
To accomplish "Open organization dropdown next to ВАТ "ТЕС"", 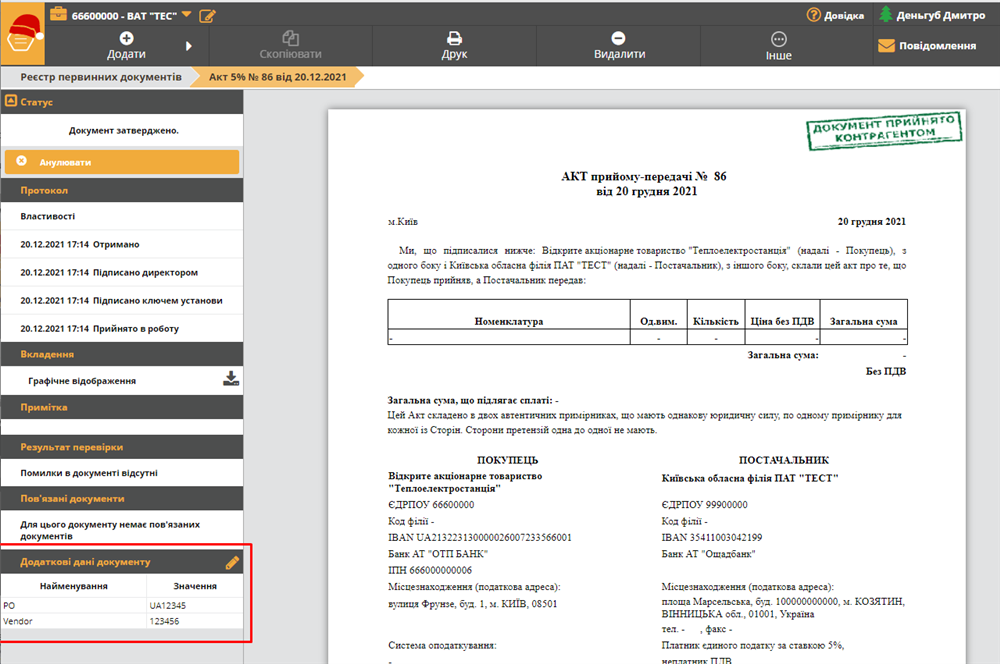I will point(186,14).
